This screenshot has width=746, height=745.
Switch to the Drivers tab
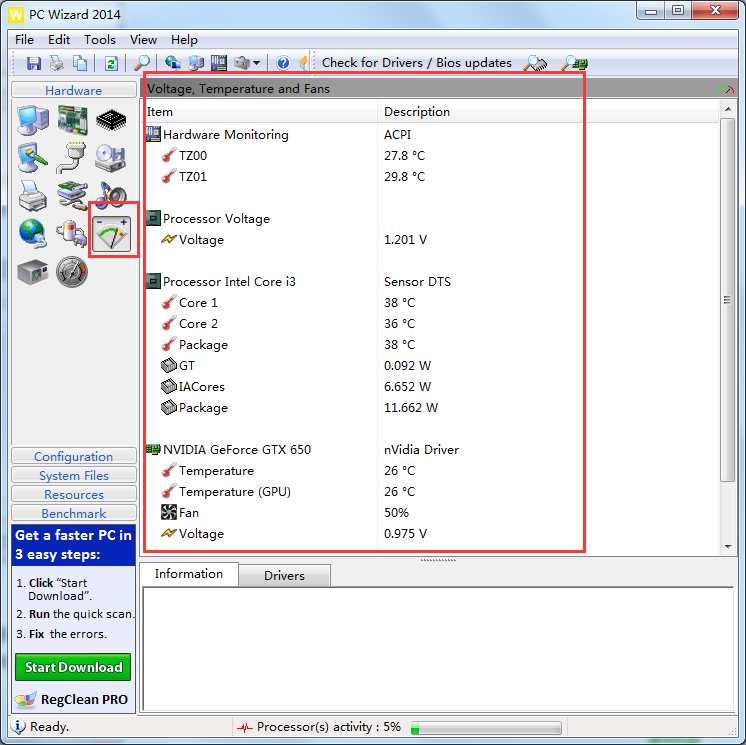(285, 576)
